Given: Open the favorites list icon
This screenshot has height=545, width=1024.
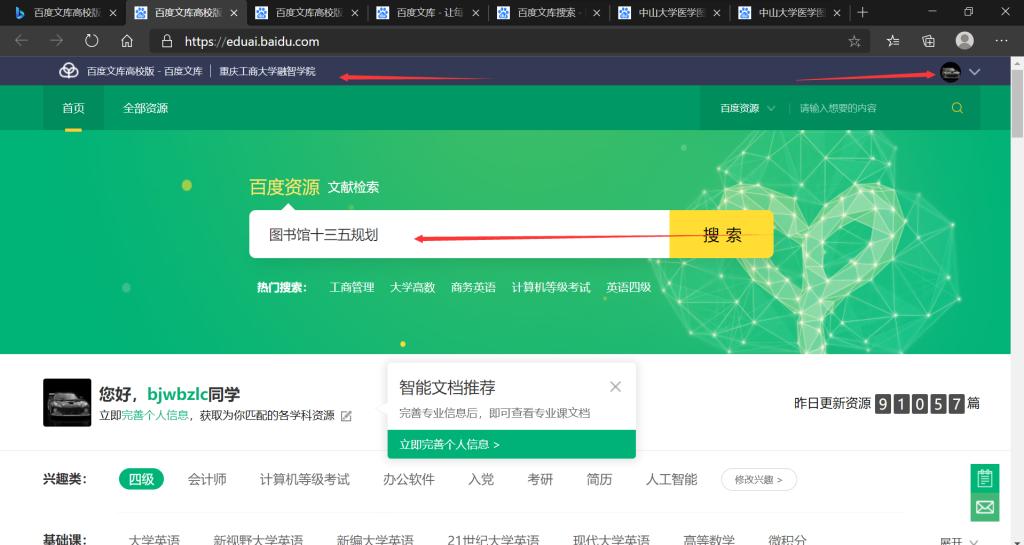Looking at the screenshot, I should [x=893, y=41].
